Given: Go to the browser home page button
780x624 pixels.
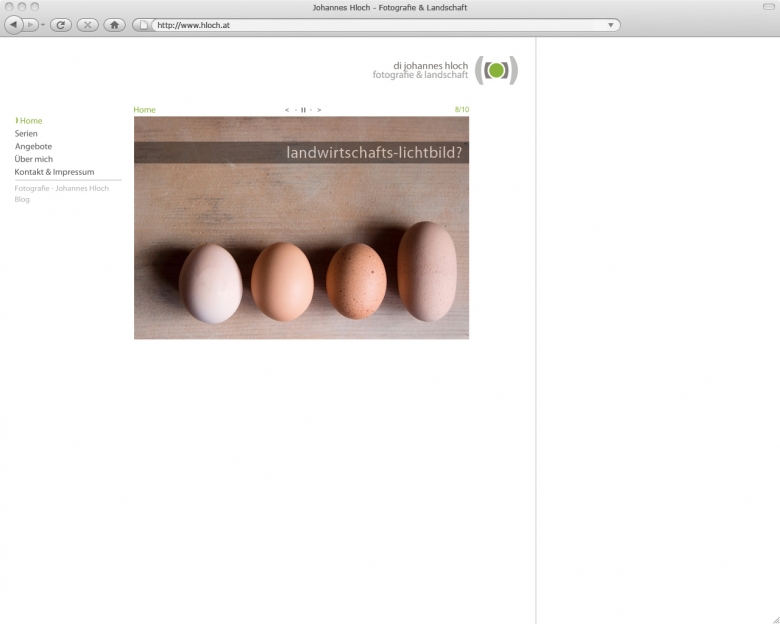Looking at the screenshot, I should pos(115,25).
